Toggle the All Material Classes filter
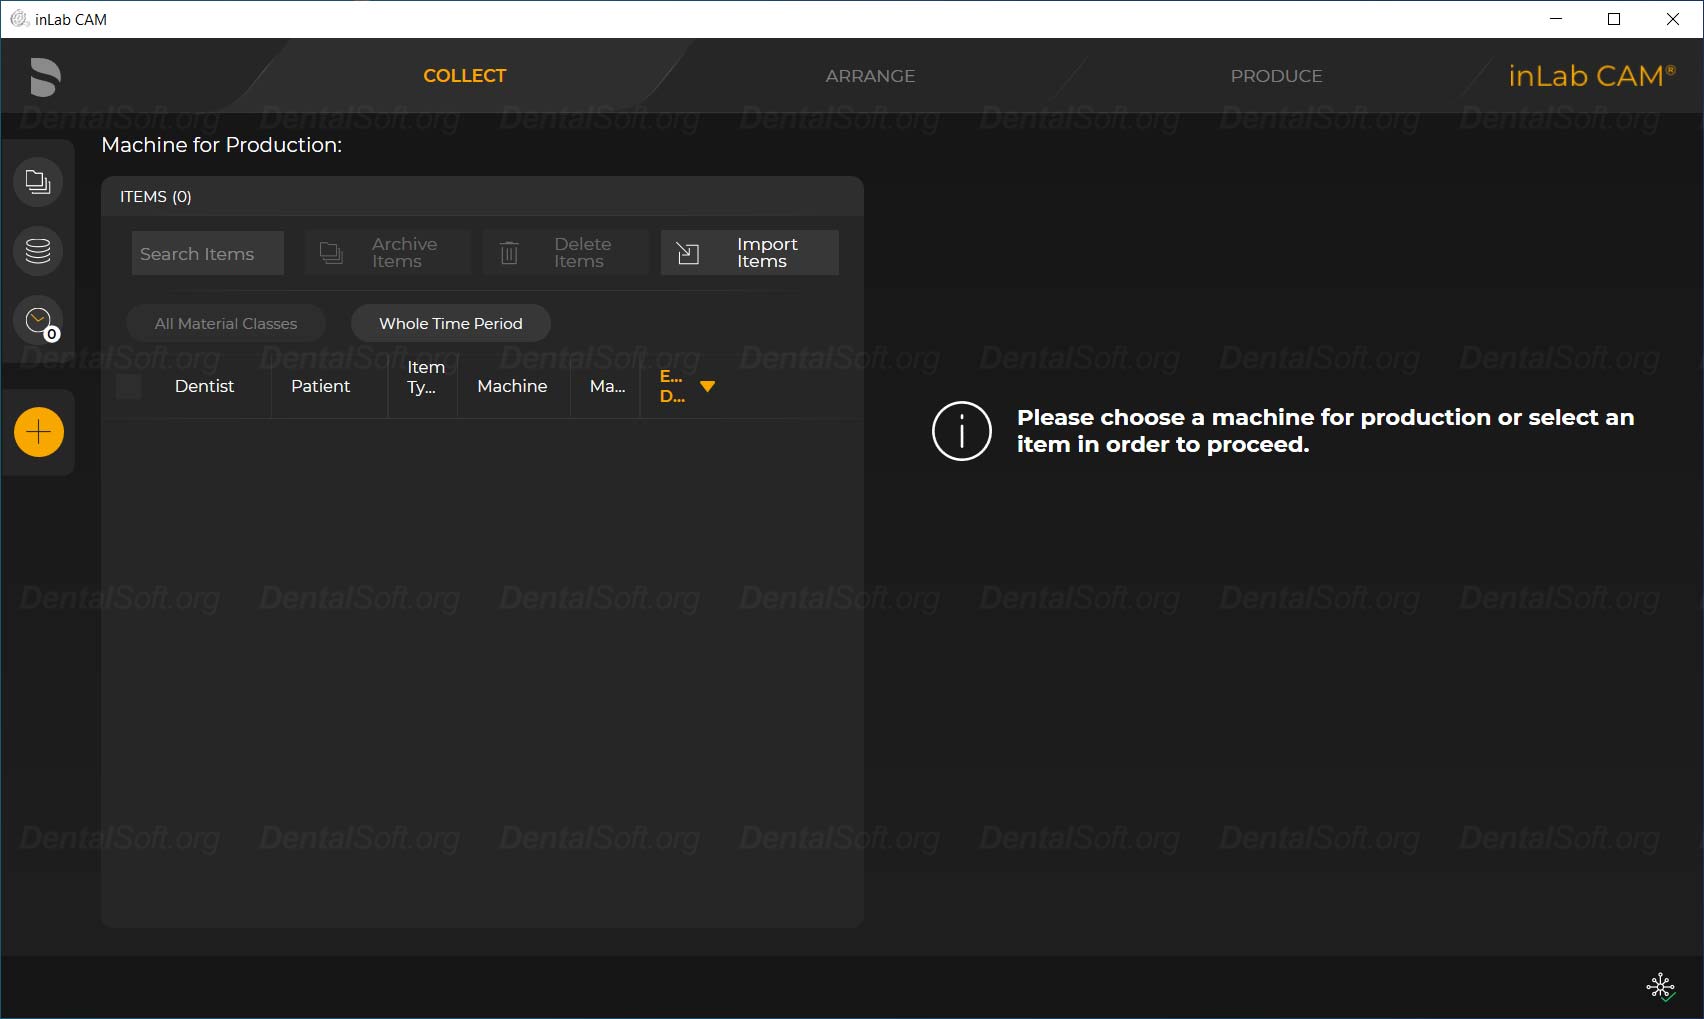1704x1019 pixels. click(225, 323)
